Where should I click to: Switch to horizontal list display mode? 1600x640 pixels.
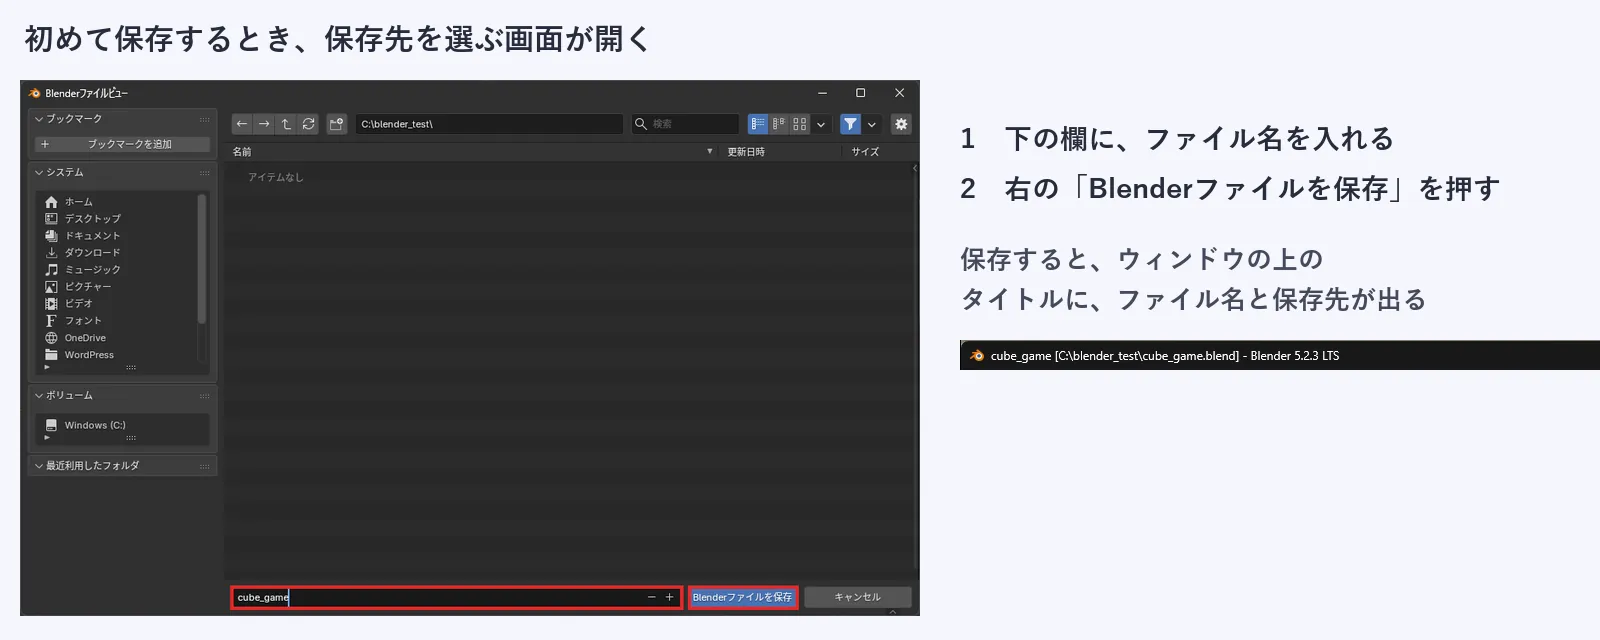[779, 124]
